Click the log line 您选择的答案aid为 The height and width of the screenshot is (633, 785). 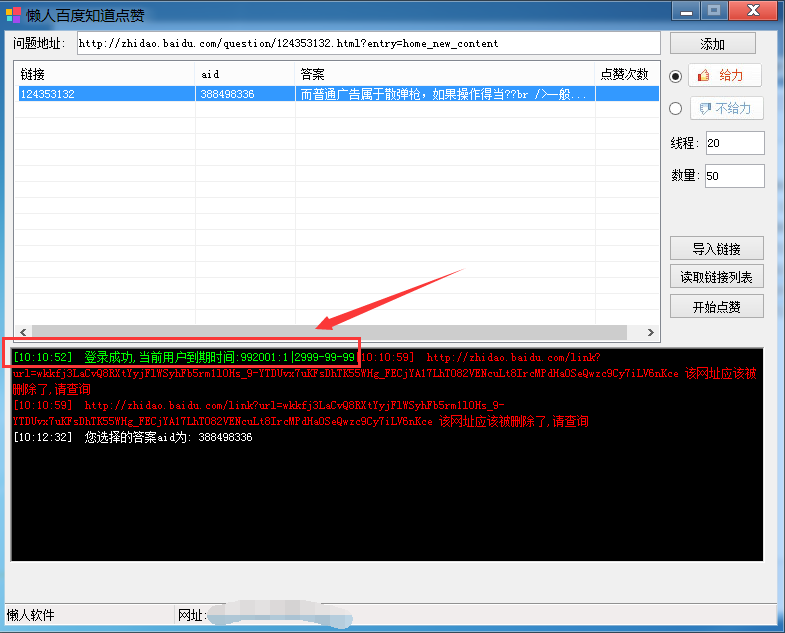click(x=133, y=437)
